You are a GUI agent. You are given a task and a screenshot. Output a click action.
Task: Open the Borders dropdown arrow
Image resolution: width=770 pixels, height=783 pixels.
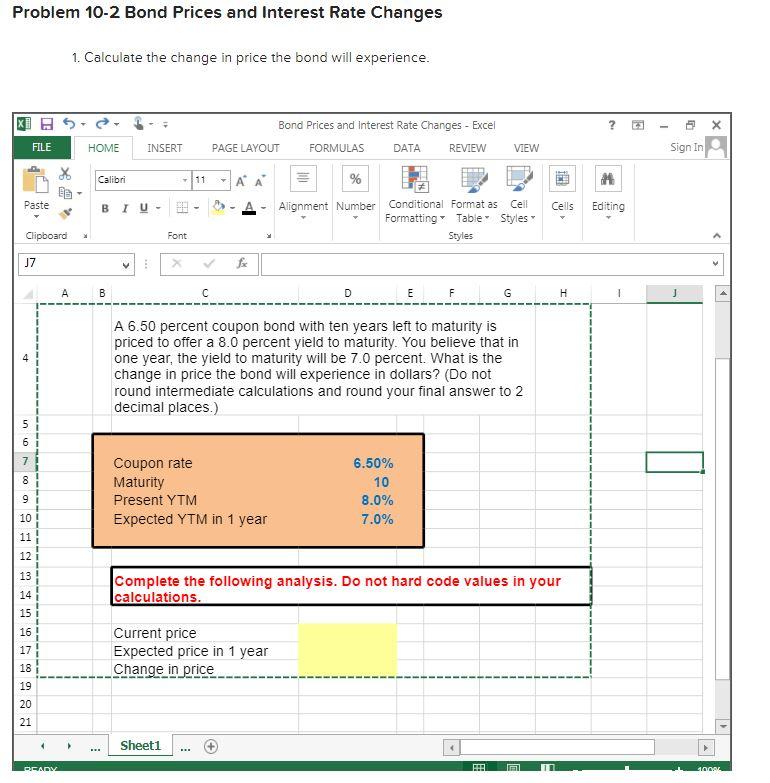(196, 208)
